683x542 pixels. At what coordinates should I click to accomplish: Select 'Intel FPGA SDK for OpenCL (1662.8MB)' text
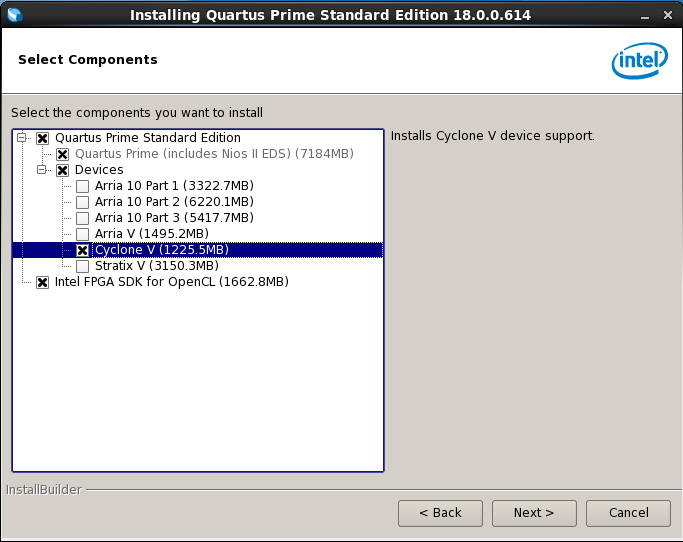(x=172, y=282)
